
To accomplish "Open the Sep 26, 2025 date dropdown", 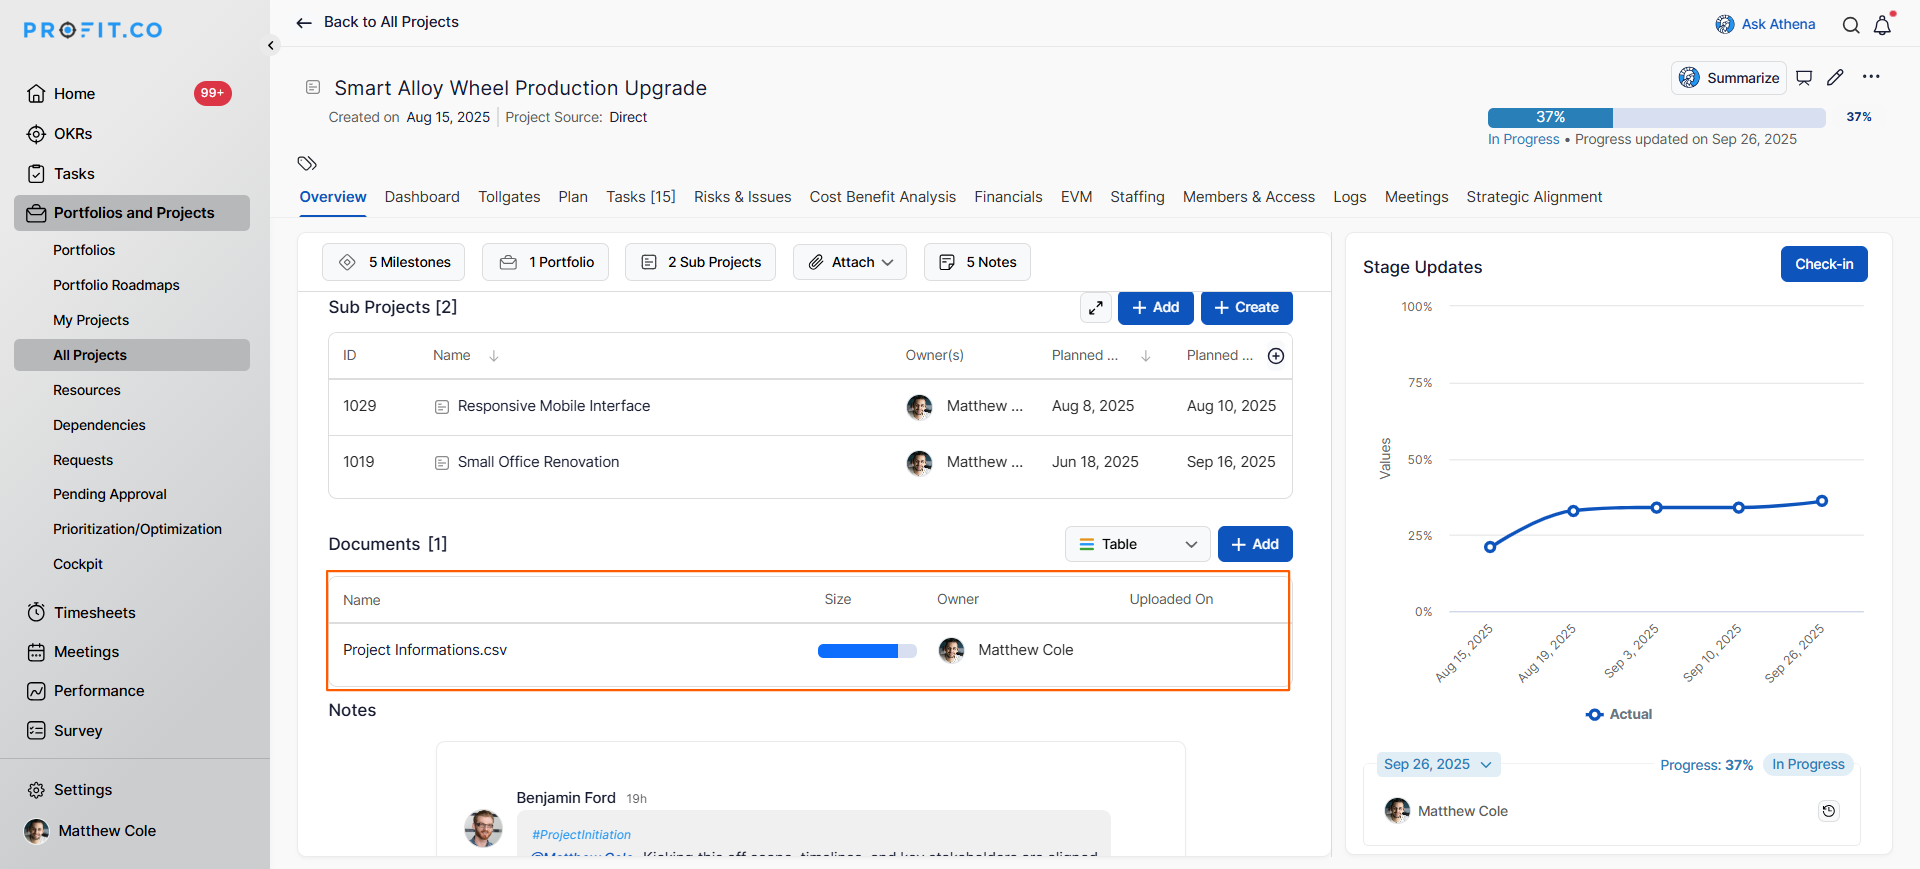I will [x=1437, y=765].
